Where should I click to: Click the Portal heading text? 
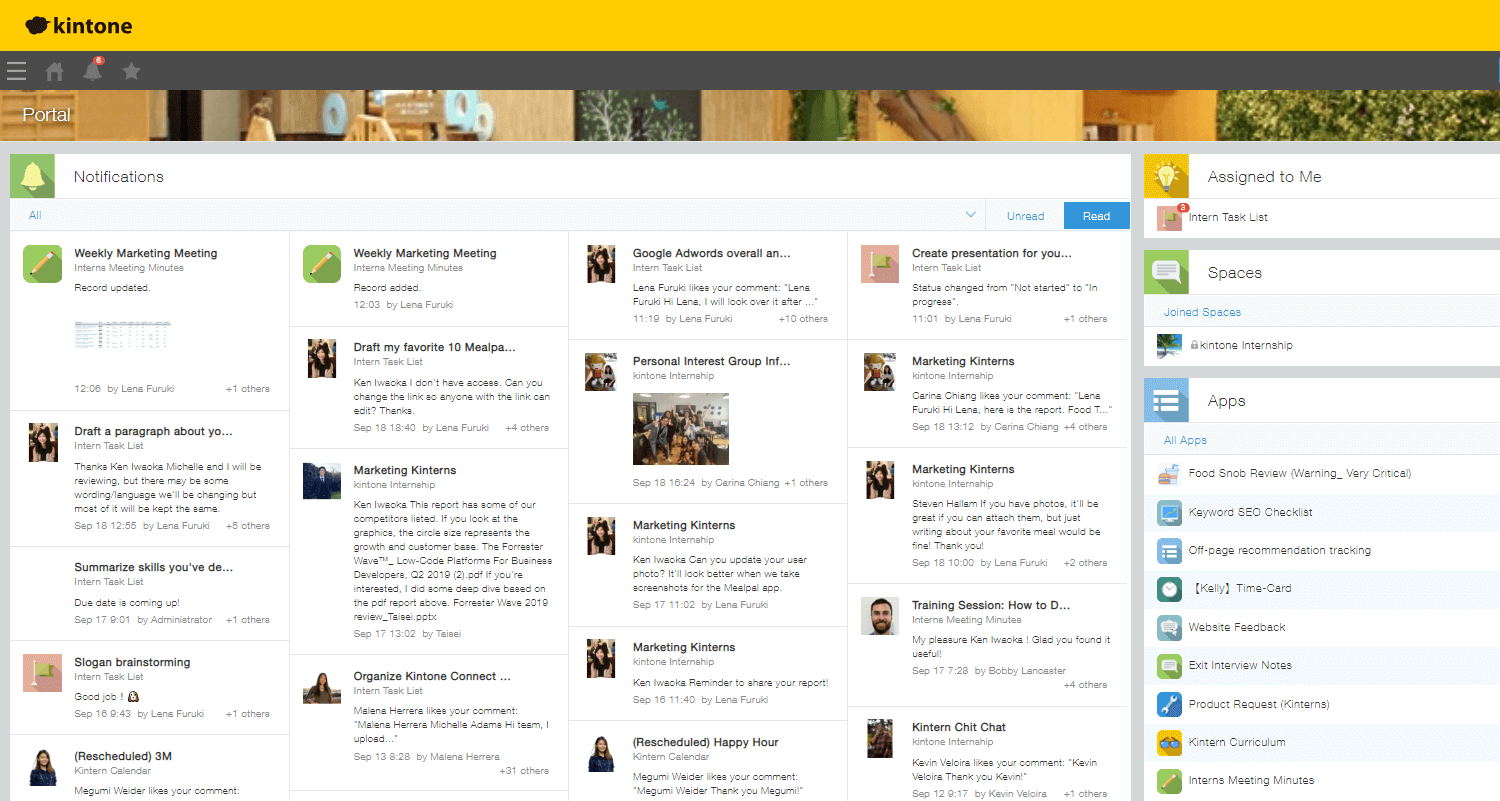click(x=47, y=115)
